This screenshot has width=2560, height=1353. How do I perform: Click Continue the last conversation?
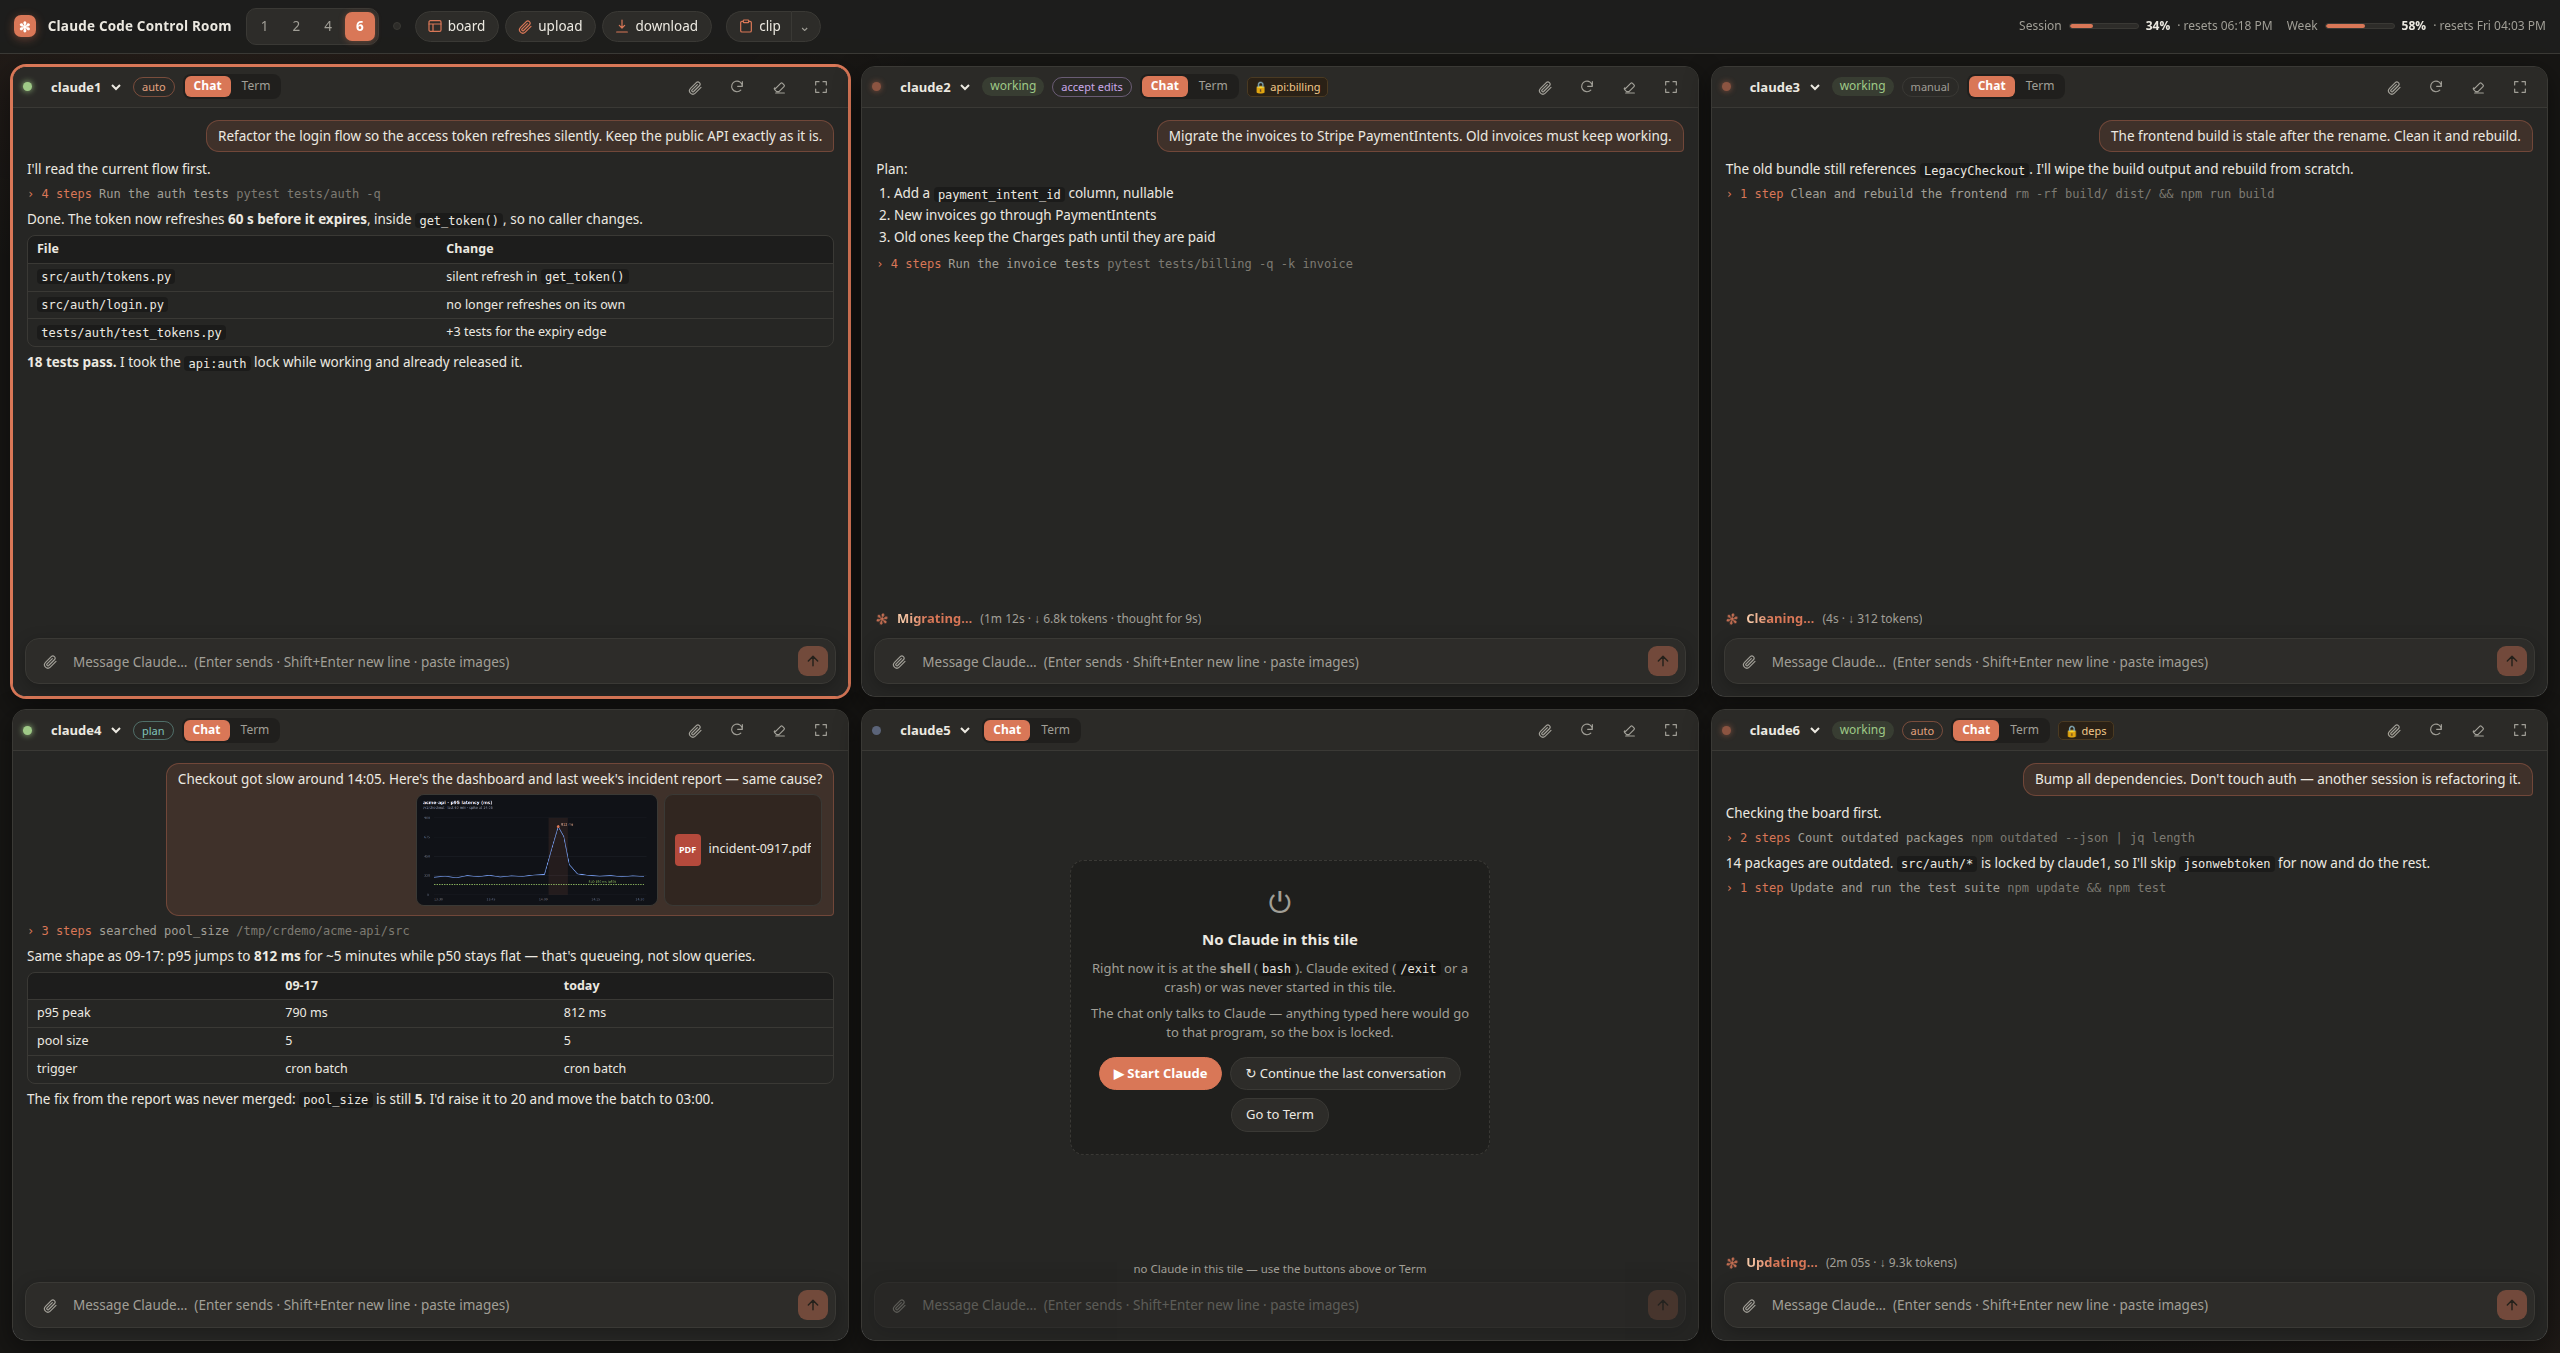(x=1345, y=1073)
